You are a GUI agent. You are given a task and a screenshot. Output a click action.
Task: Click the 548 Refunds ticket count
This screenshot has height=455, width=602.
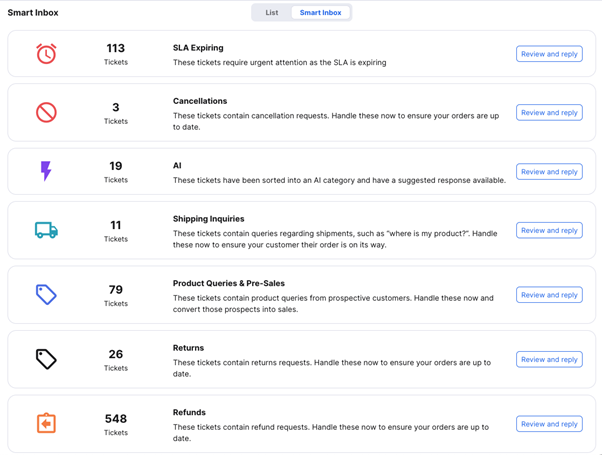116,419
